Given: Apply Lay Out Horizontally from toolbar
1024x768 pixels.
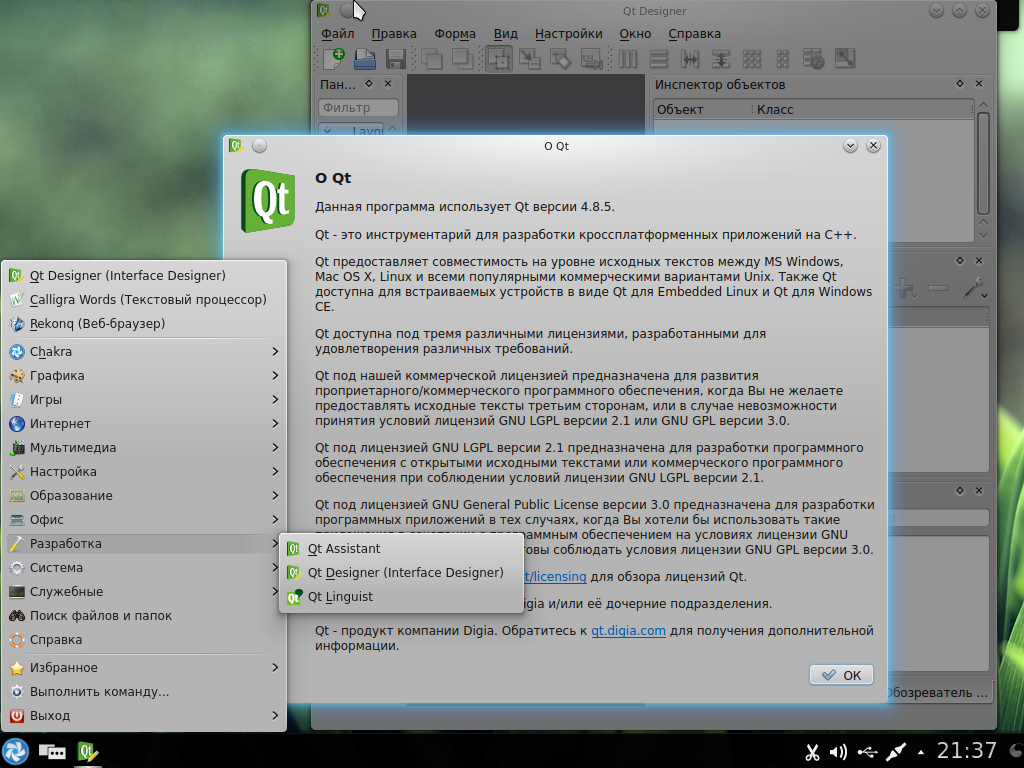Looking at the screenshot, I should coord(628,59).
